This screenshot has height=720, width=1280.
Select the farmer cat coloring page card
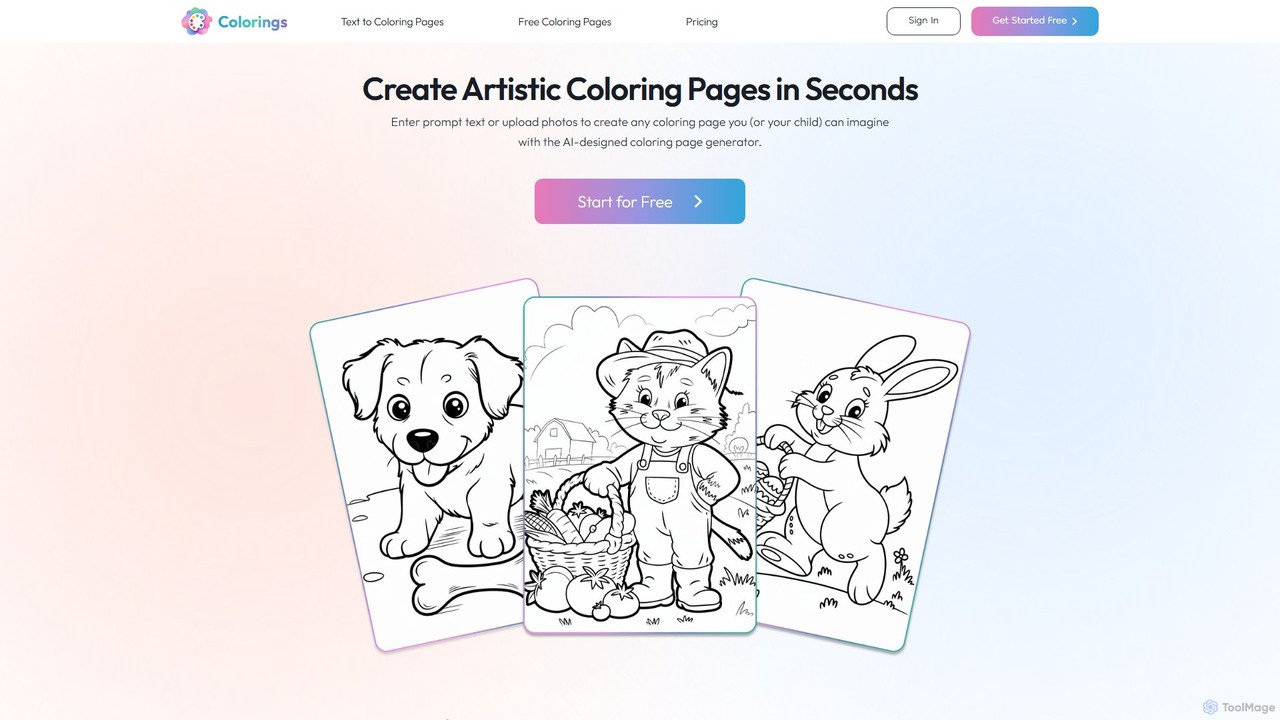[640, 465]
